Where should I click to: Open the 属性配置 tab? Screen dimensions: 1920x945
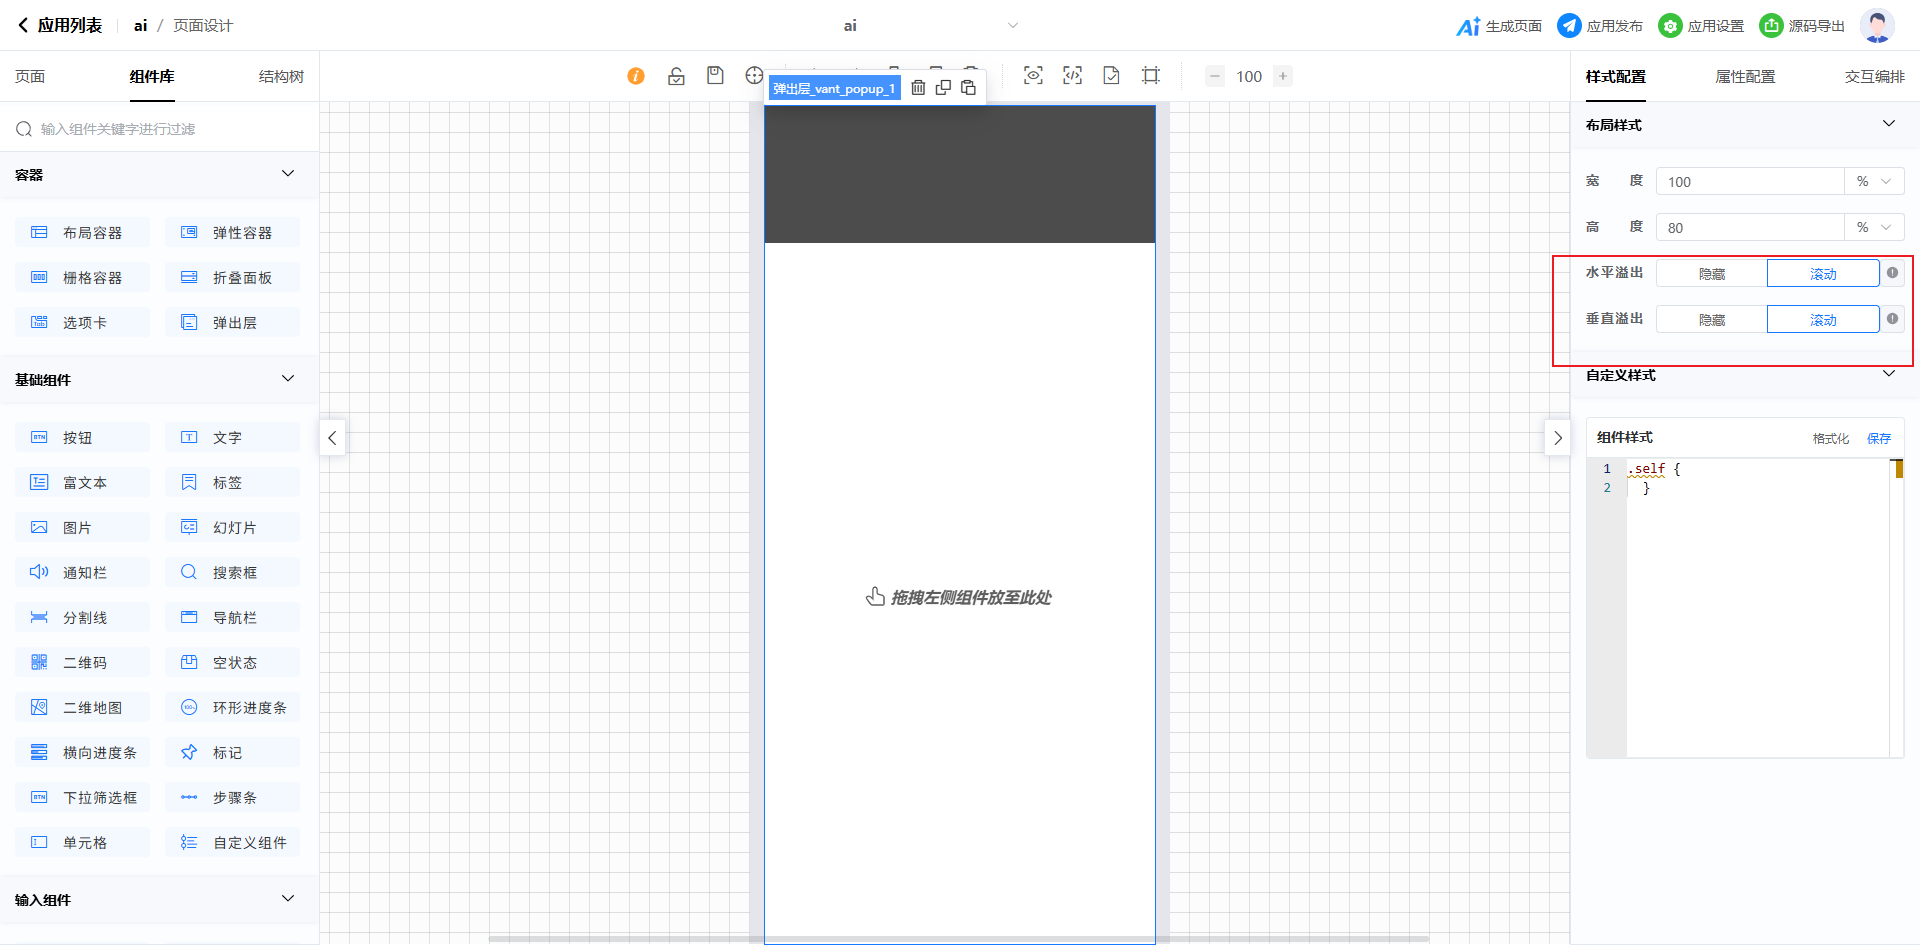[1745, 77]
